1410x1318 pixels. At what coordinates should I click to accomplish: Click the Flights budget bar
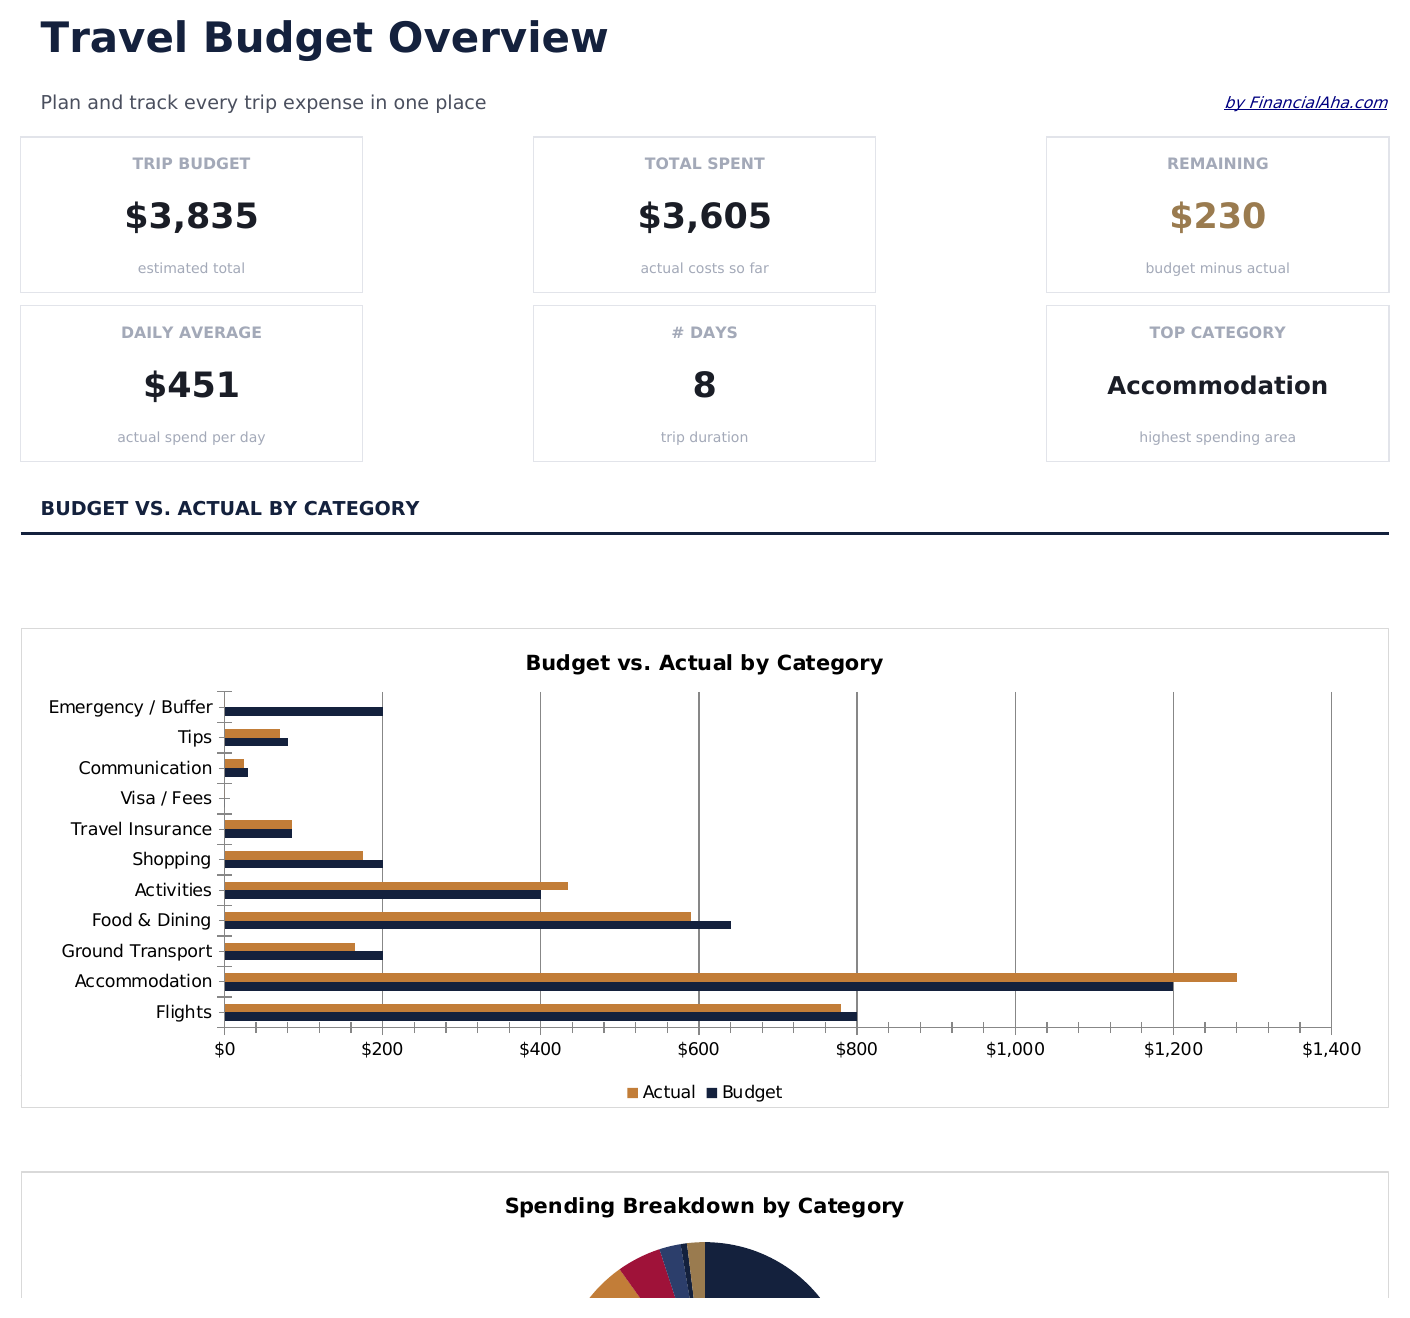tap(540, 1017)
